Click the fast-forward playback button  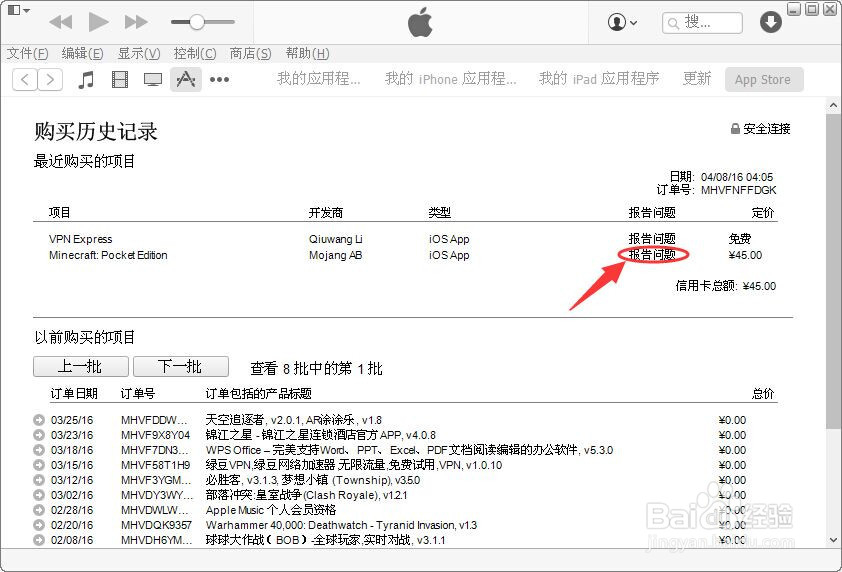pyautogui.click(x=136, y=22)
